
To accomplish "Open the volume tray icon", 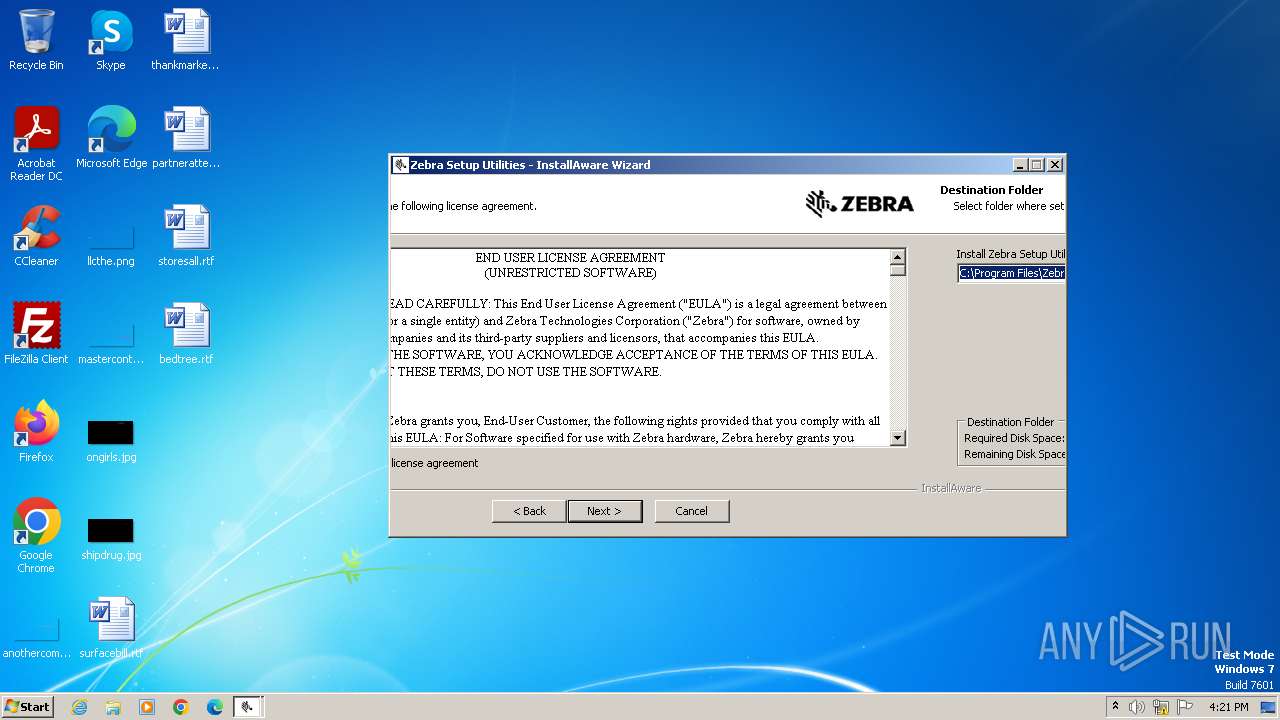I will click(x=1137, y=707).
